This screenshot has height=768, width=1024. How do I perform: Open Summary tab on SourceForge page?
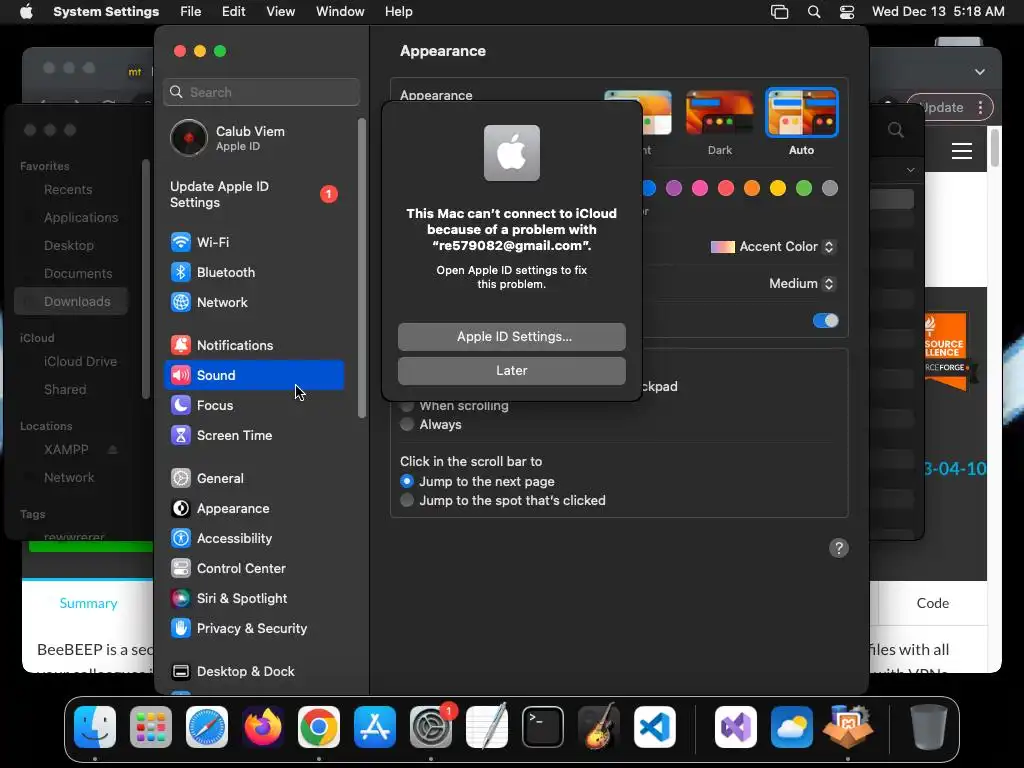[88, 603]
